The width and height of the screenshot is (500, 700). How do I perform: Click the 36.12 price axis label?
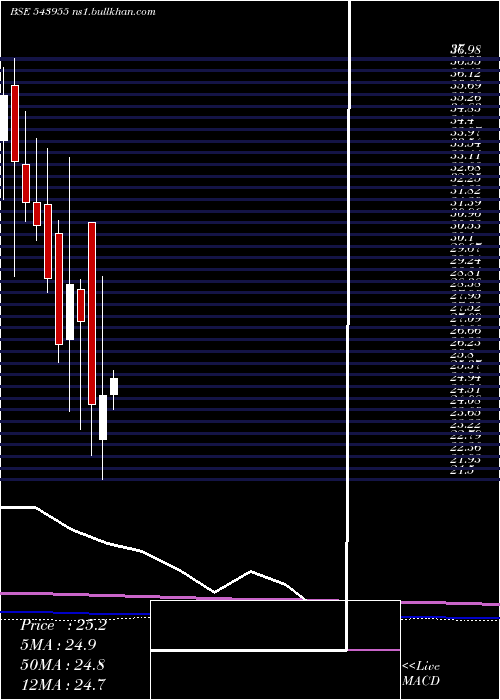click(465, 74)
